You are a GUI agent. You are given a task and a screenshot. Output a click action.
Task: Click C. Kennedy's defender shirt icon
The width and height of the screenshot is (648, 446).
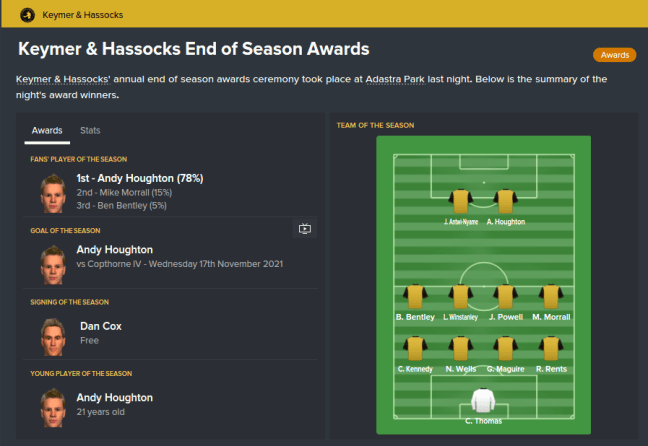414,348
